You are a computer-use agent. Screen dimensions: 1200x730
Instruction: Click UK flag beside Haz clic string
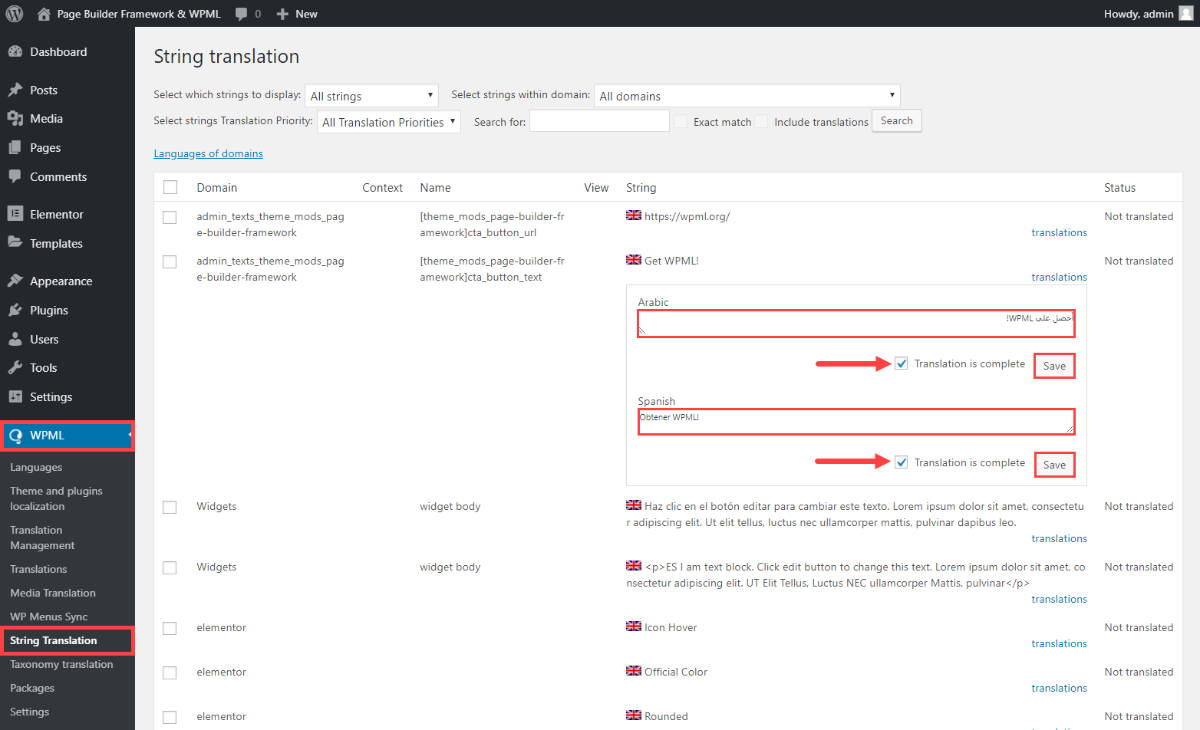633,506
